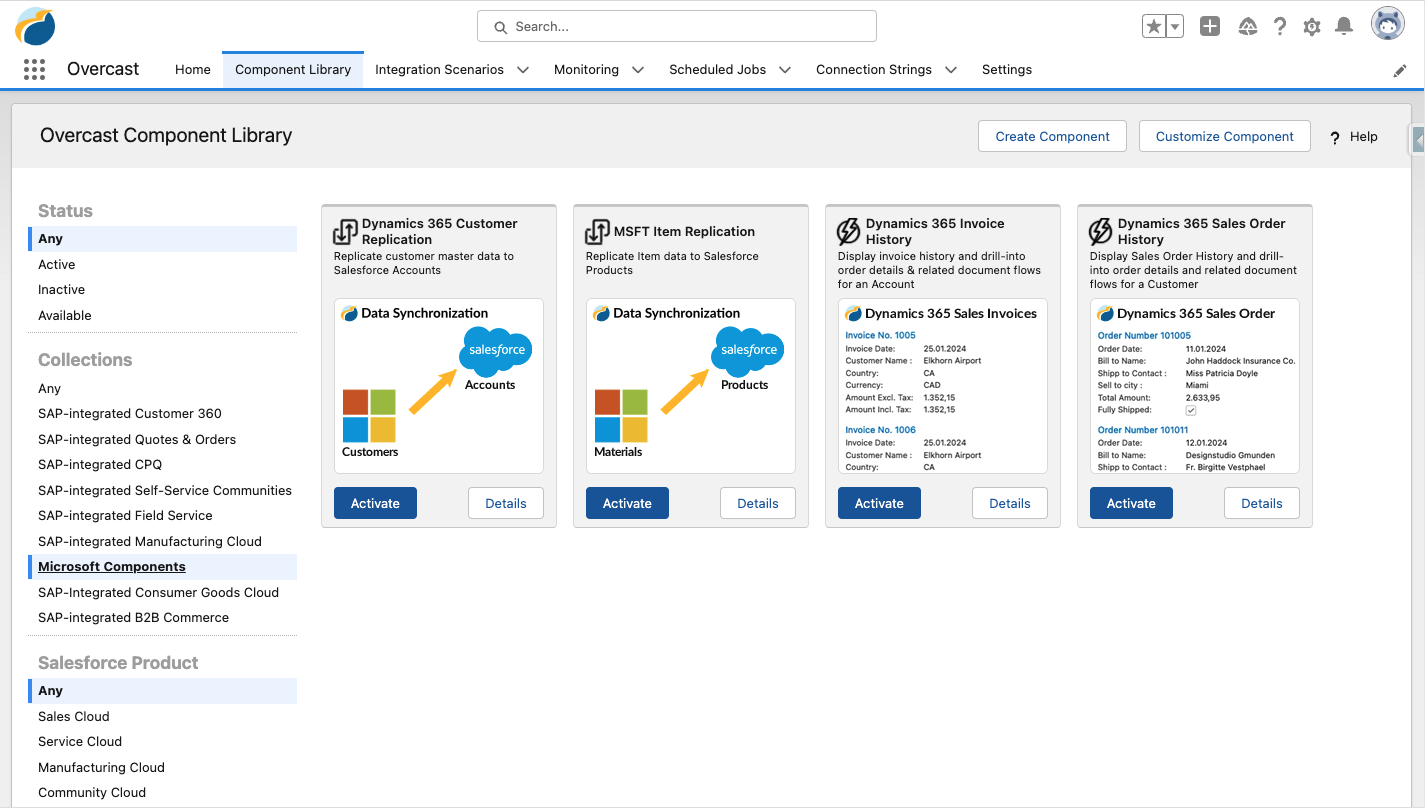Activate Dynamics 365 Customer Replication

tap(375, 503)
